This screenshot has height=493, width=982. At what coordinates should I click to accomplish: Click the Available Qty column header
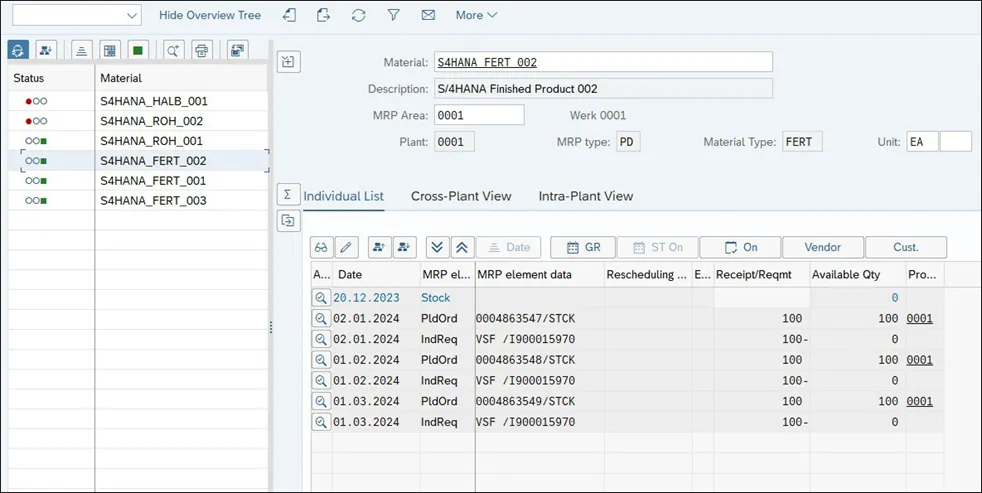(x=857, y=274)
